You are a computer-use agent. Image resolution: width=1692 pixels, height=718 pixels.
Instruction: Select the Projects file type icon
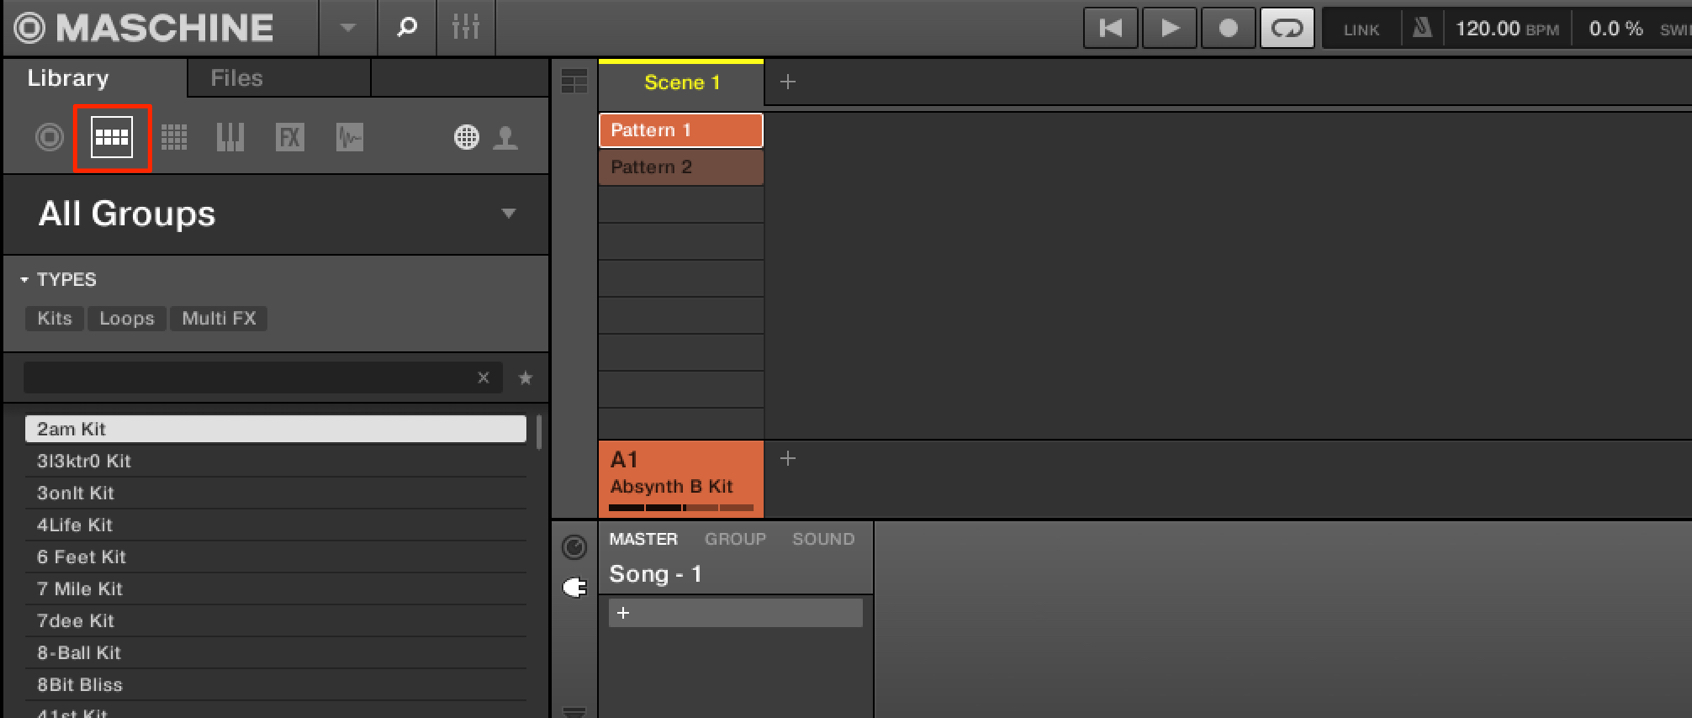coord(49,137)
